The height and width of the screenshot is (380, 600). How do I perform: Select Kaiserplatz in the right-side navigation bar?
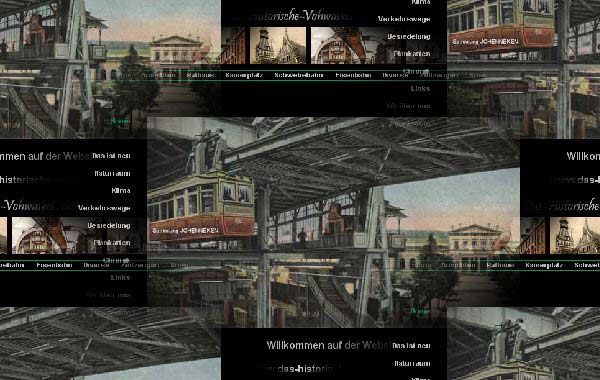(x=544, y=265)
